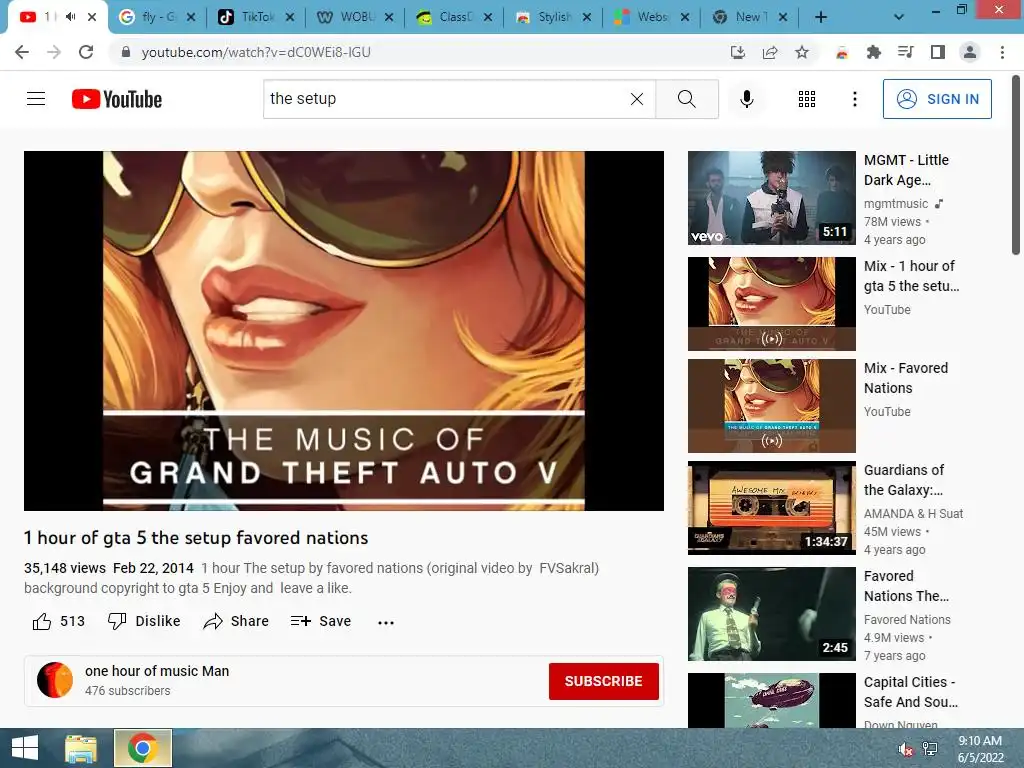Close the TikTok tab
Image resolution: width=1024 pixels, height=768 pixels.
[290, 18]
